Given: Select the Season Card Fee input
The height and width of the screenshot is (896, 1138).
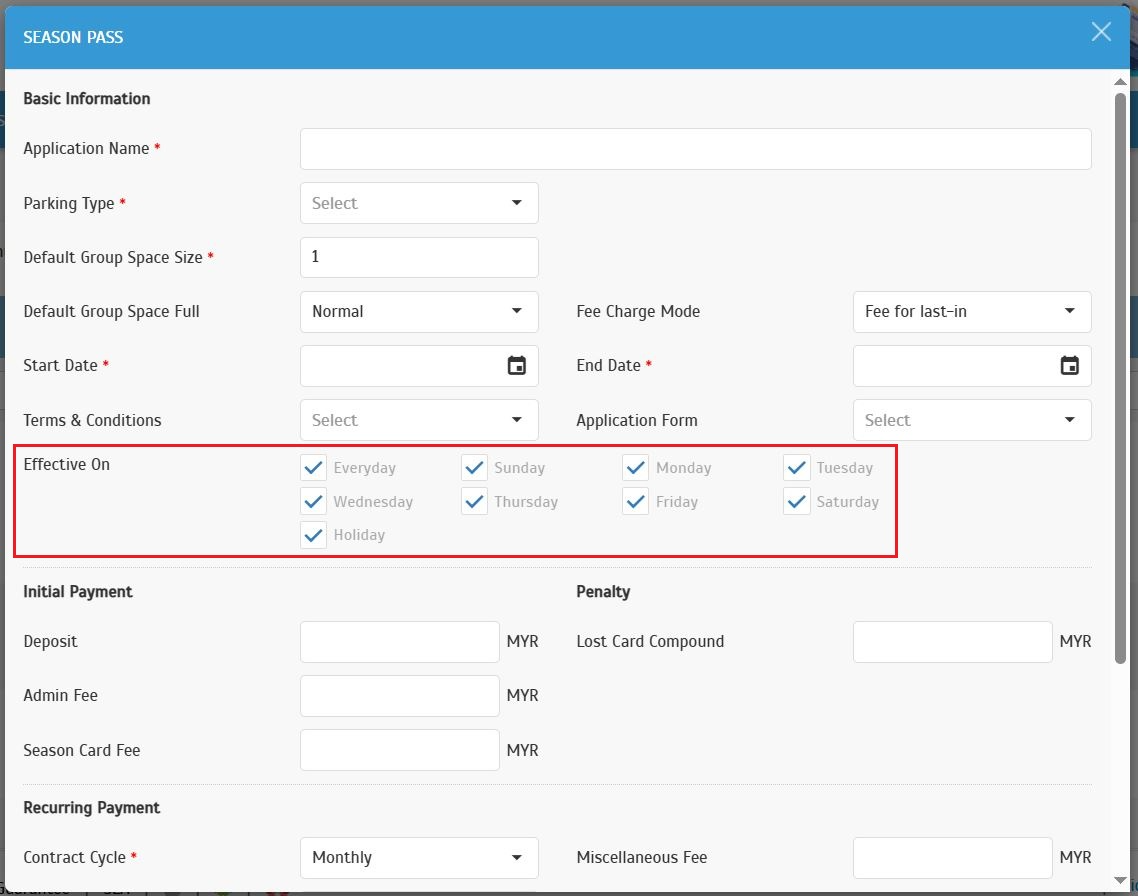Looking at the screenshot, I should pyautogui.click(x=399, y=750).
